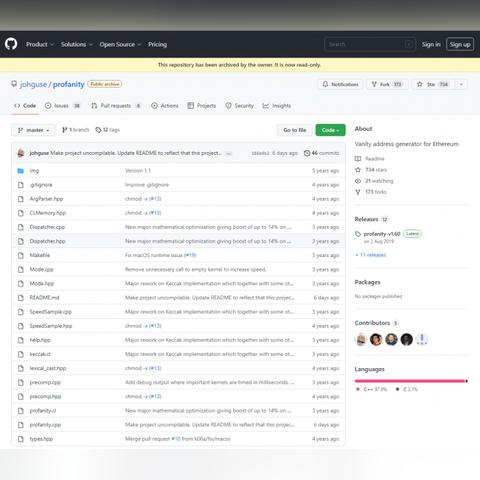Open the img folder
Image resolution: width=480 pixels, height=480 pixels.
click(34, 171)
